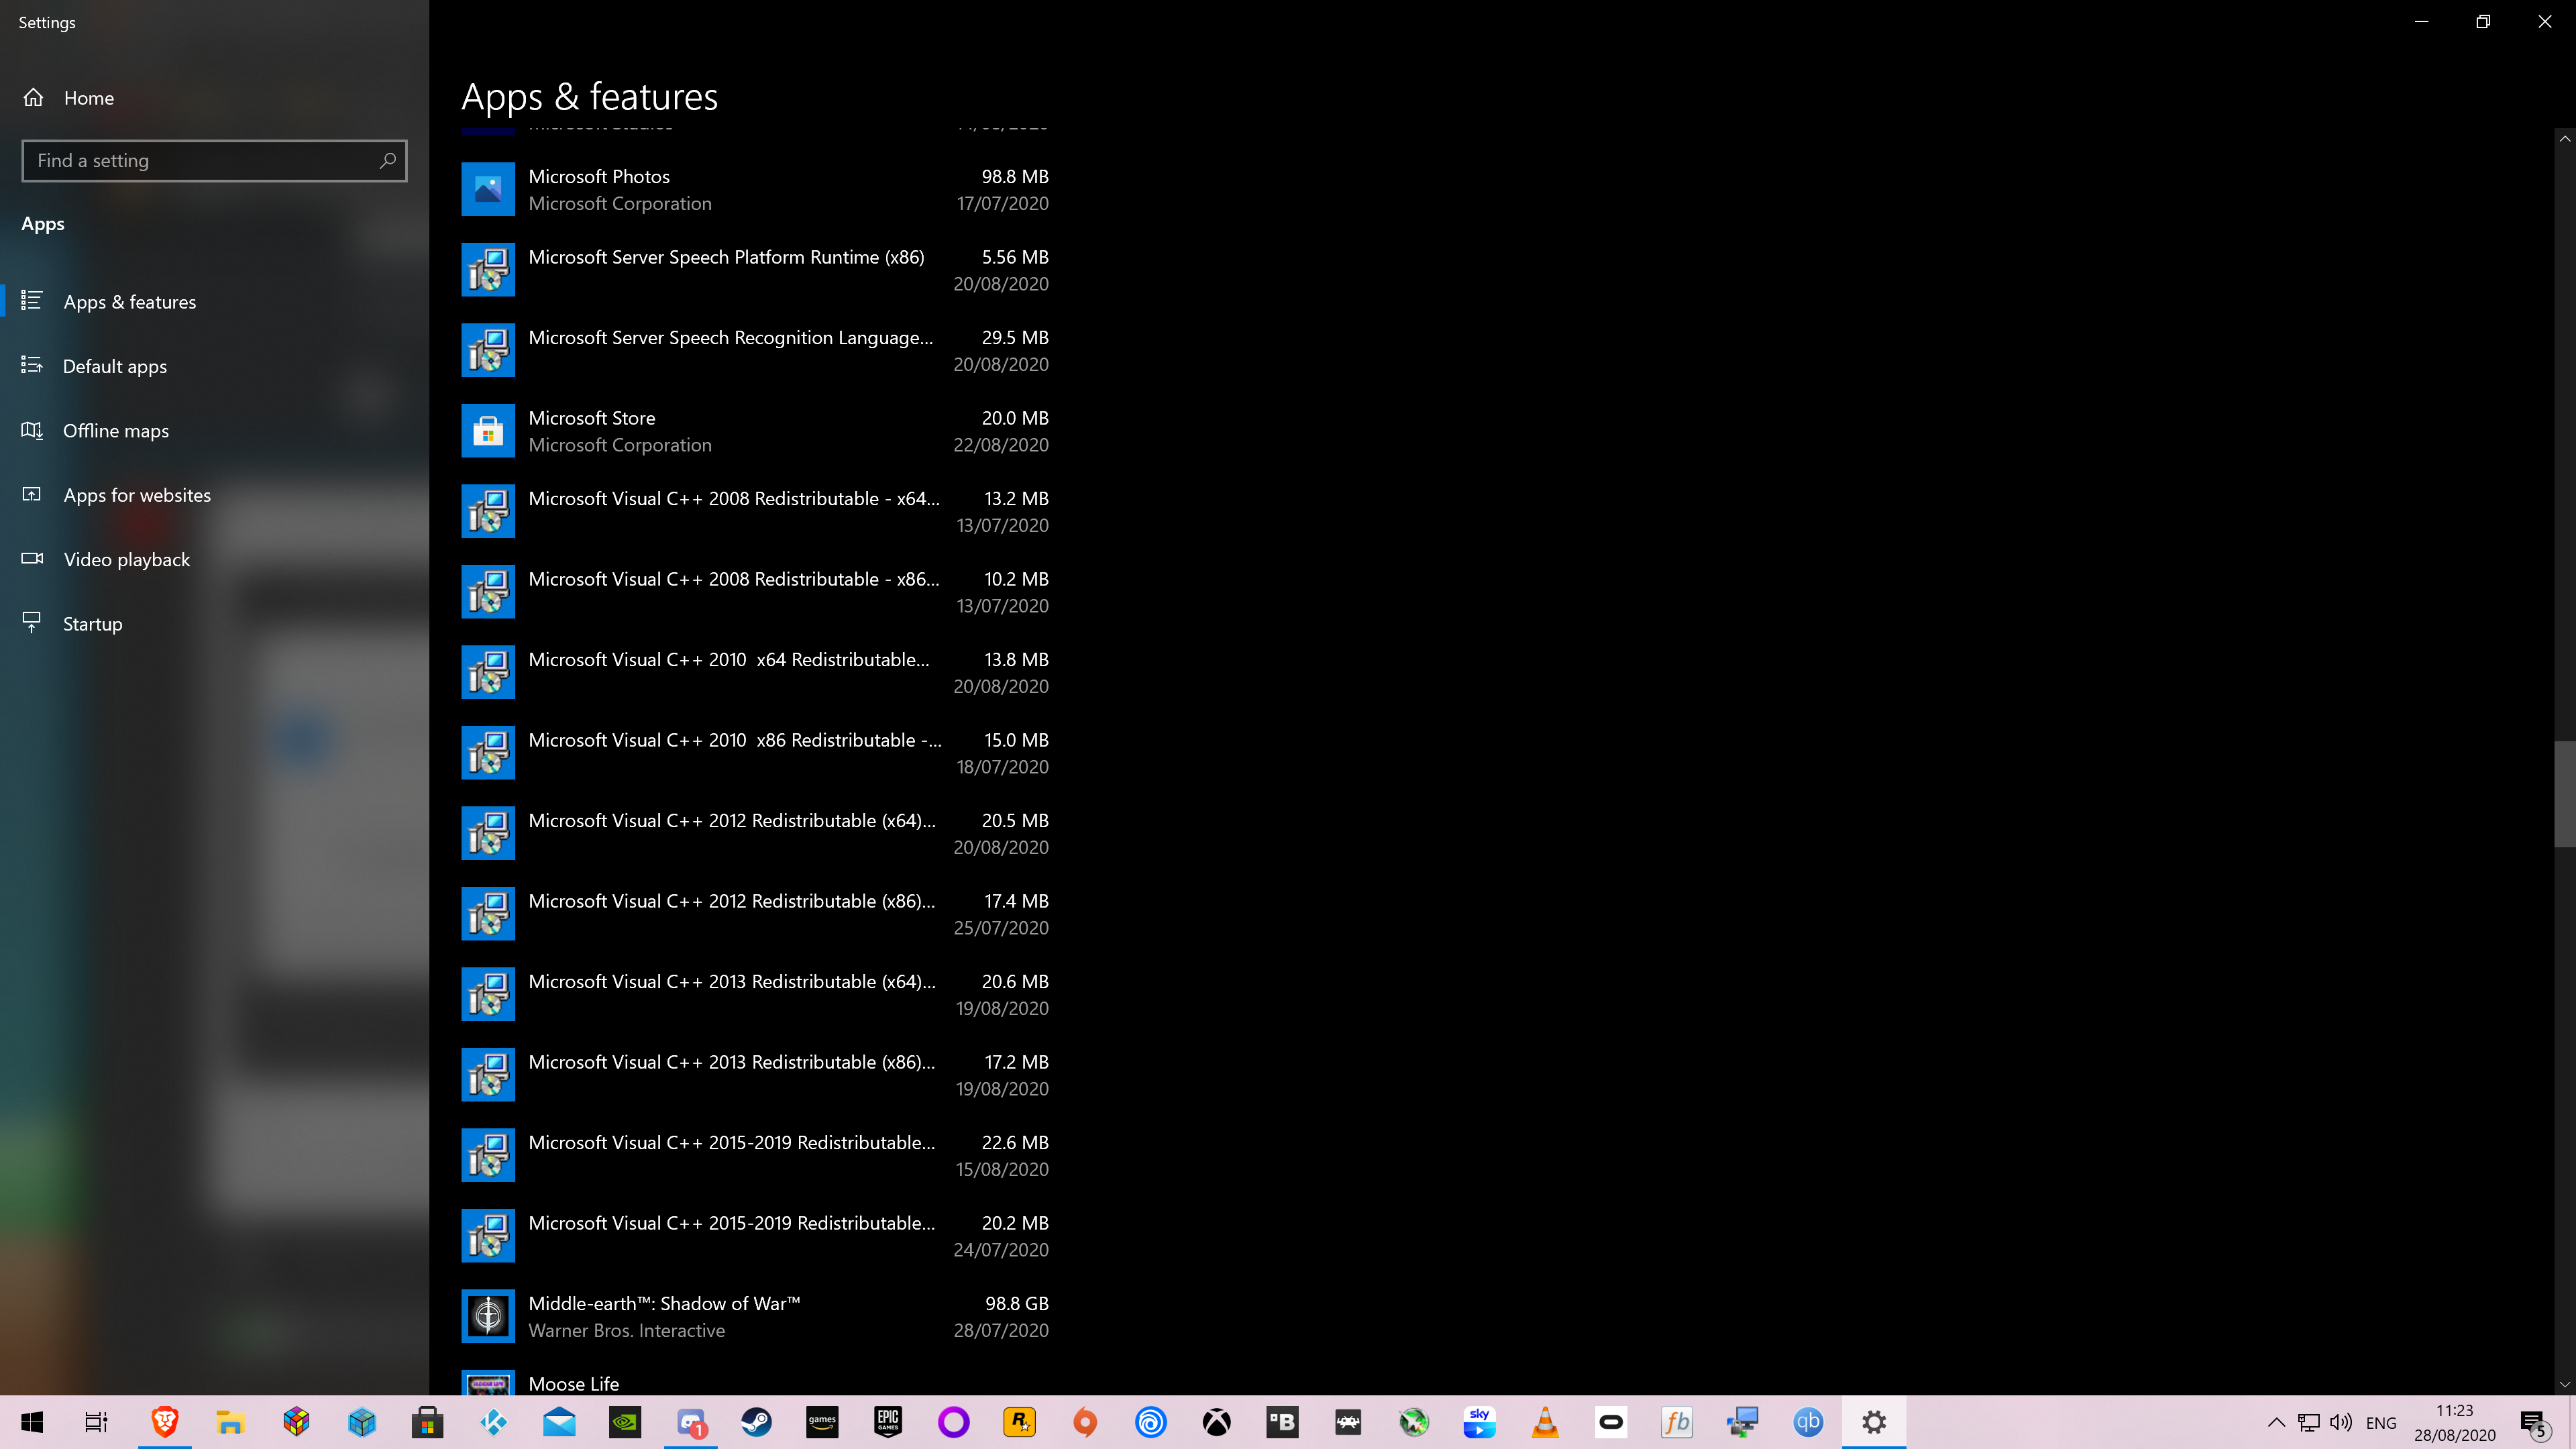
Task: Click the Find a setting search box
Action: [214, 161]
